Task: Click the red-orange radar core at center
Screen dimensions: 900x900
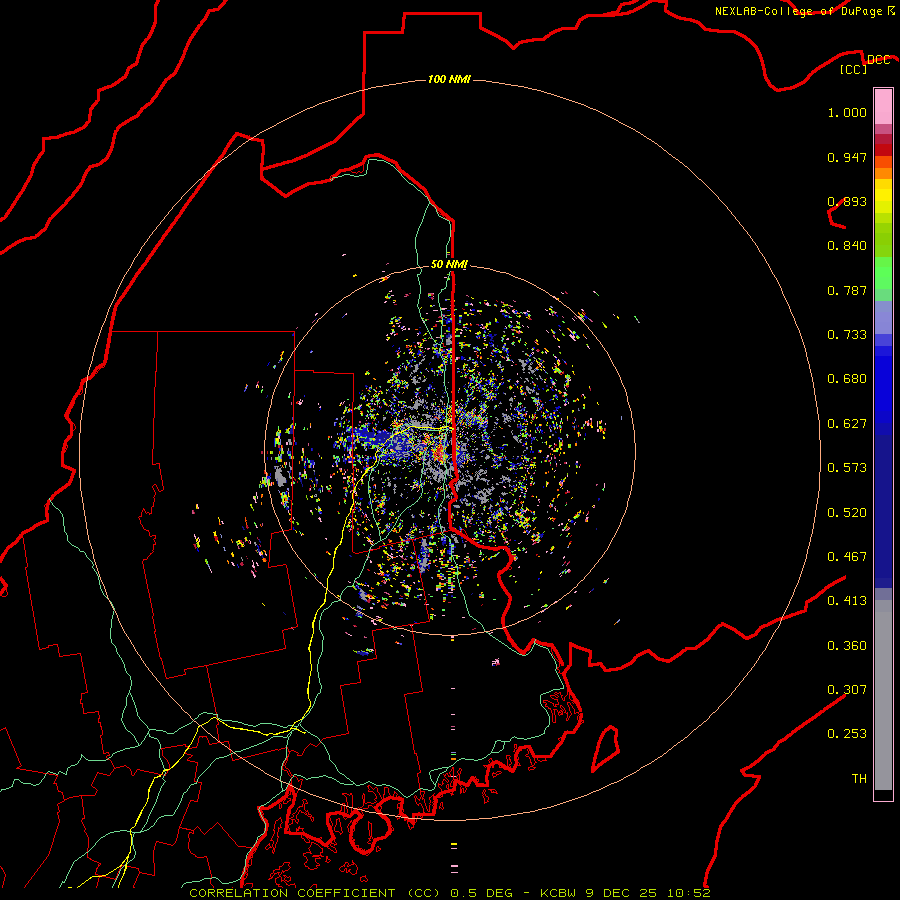Action: point(441,453)
